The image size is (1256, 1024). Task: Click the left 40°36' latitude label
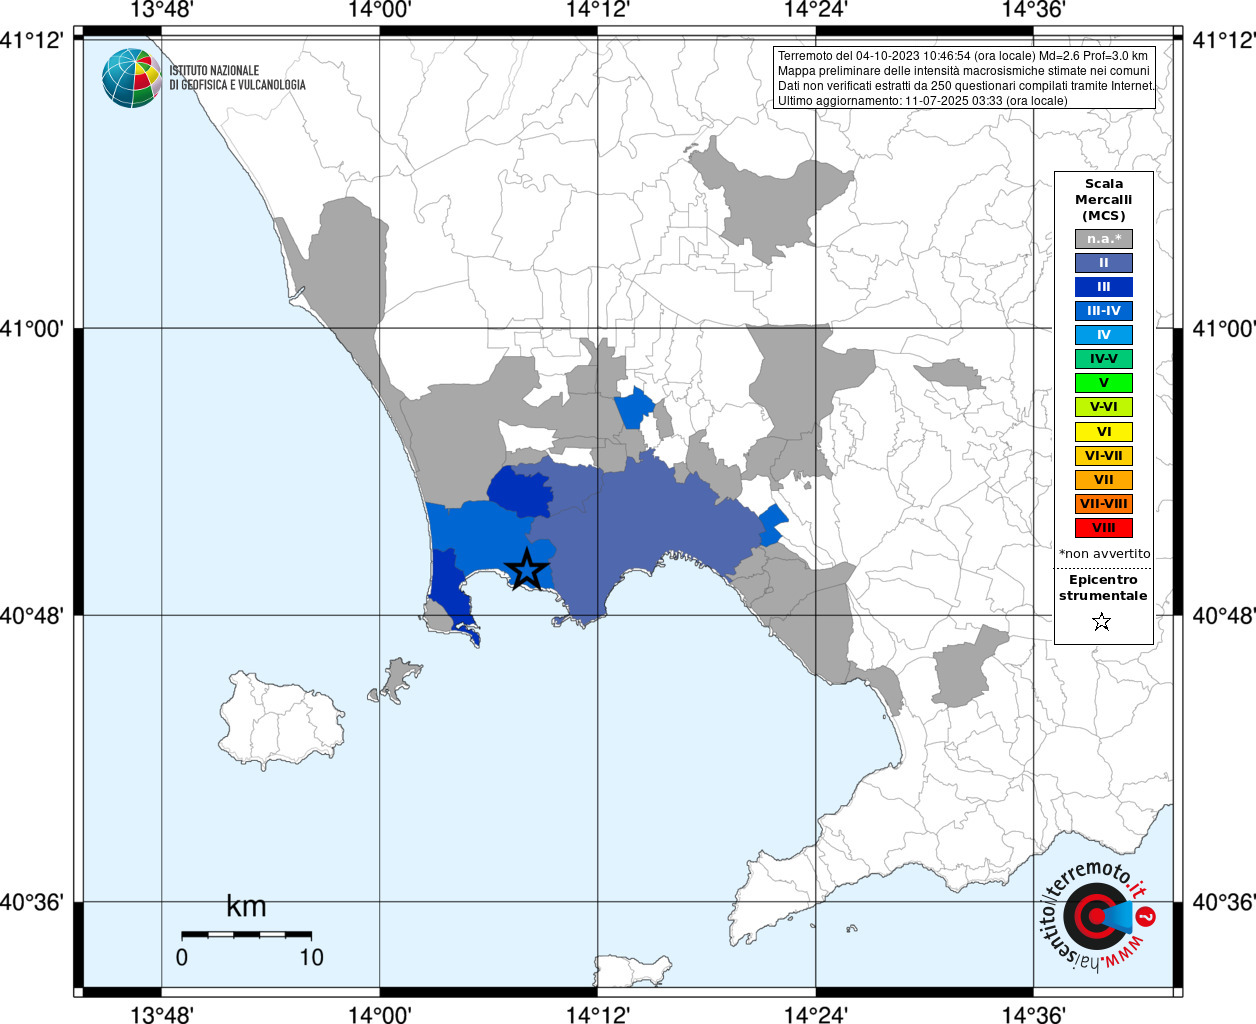click(33, 902)
